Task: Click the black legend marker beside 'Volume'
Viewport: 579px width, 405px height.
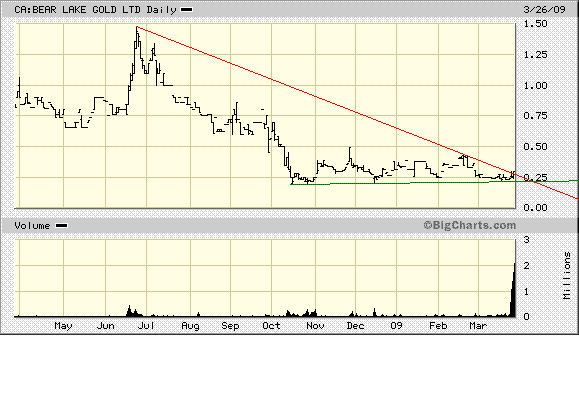Action: 61,226
